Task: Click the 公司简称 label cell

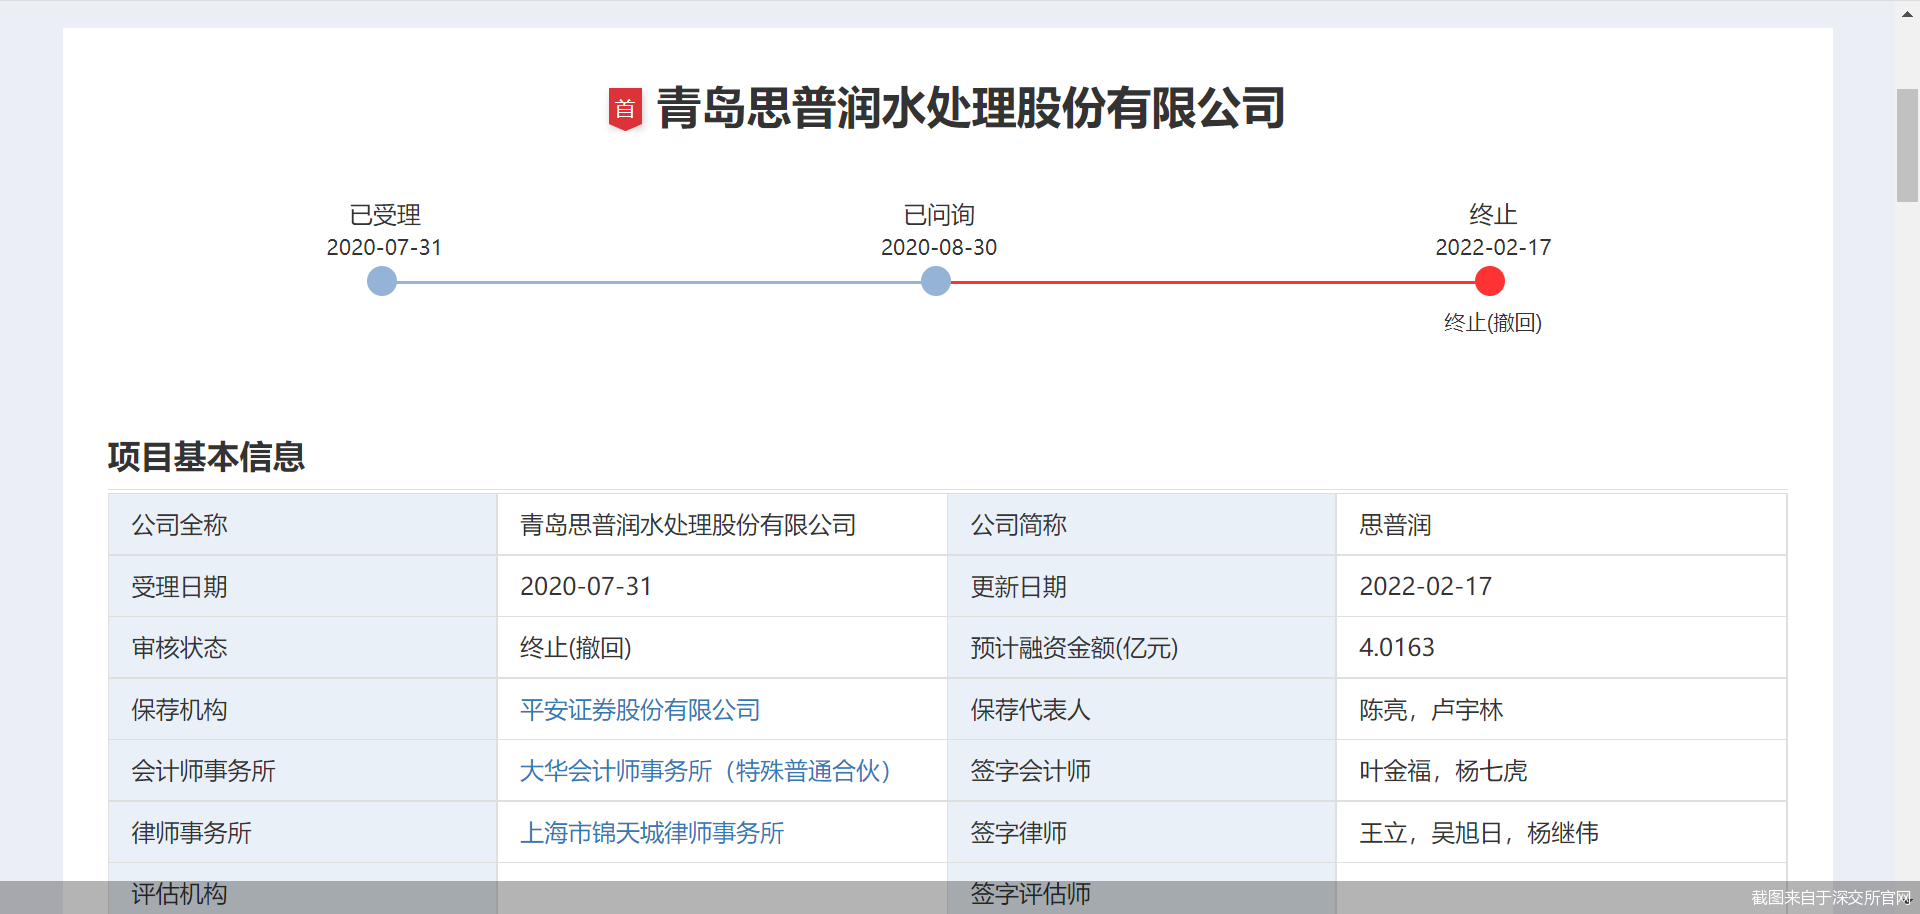Action: (1142, 525)
